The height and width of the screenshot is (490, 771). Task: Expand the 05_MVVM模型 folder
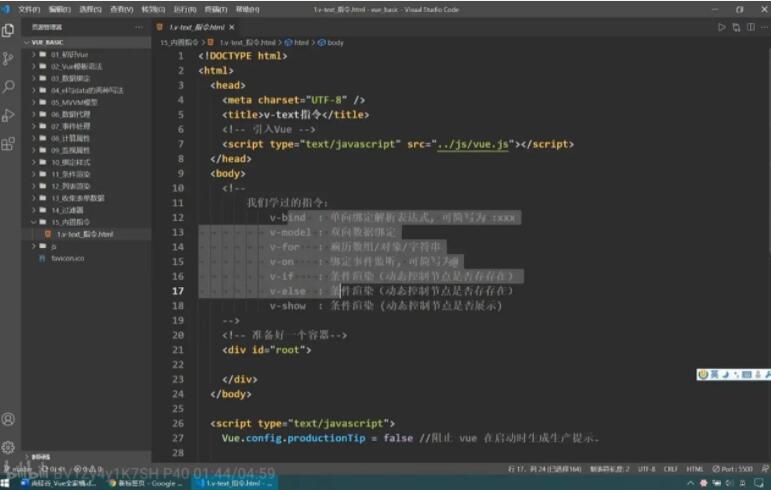[x=34, y=102]
